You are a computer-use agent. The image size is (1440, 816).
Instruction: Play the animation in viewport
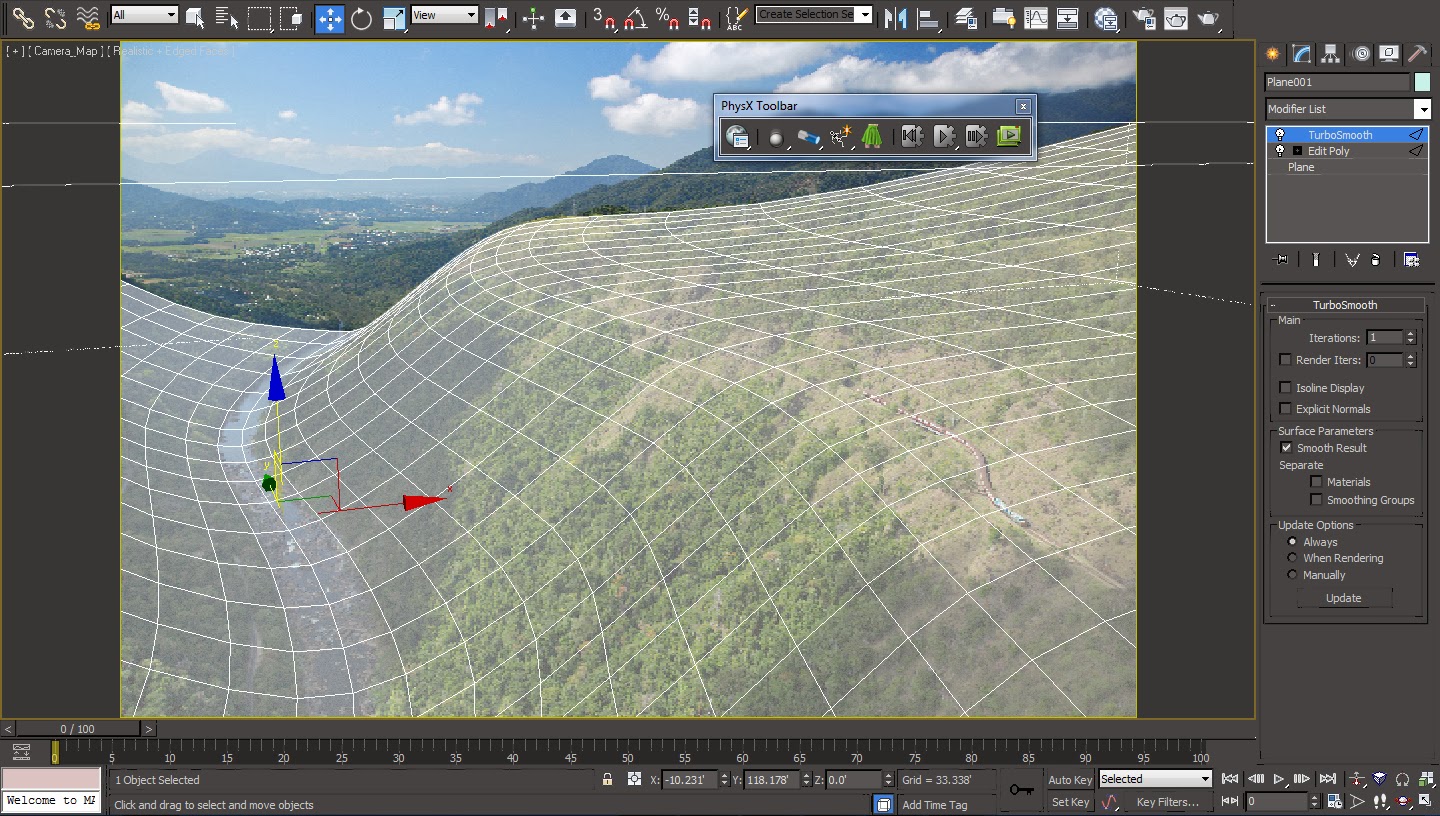pos(1279,779)
